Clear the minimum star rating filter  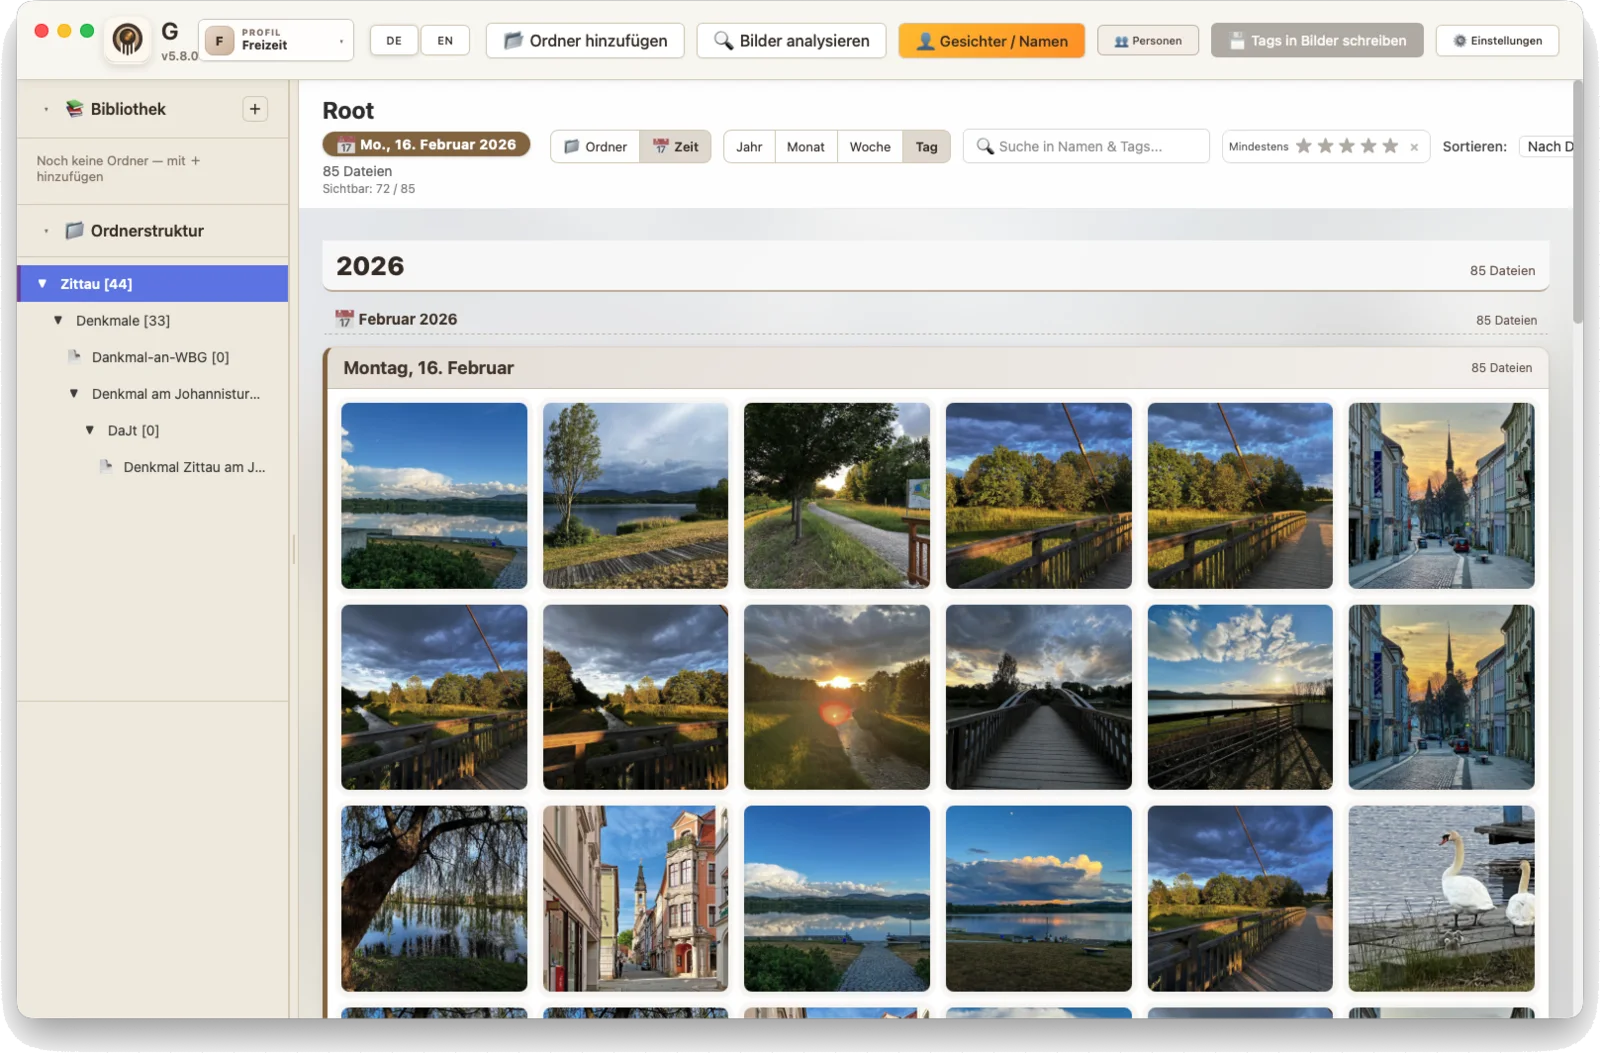[x=1414, y=147]
